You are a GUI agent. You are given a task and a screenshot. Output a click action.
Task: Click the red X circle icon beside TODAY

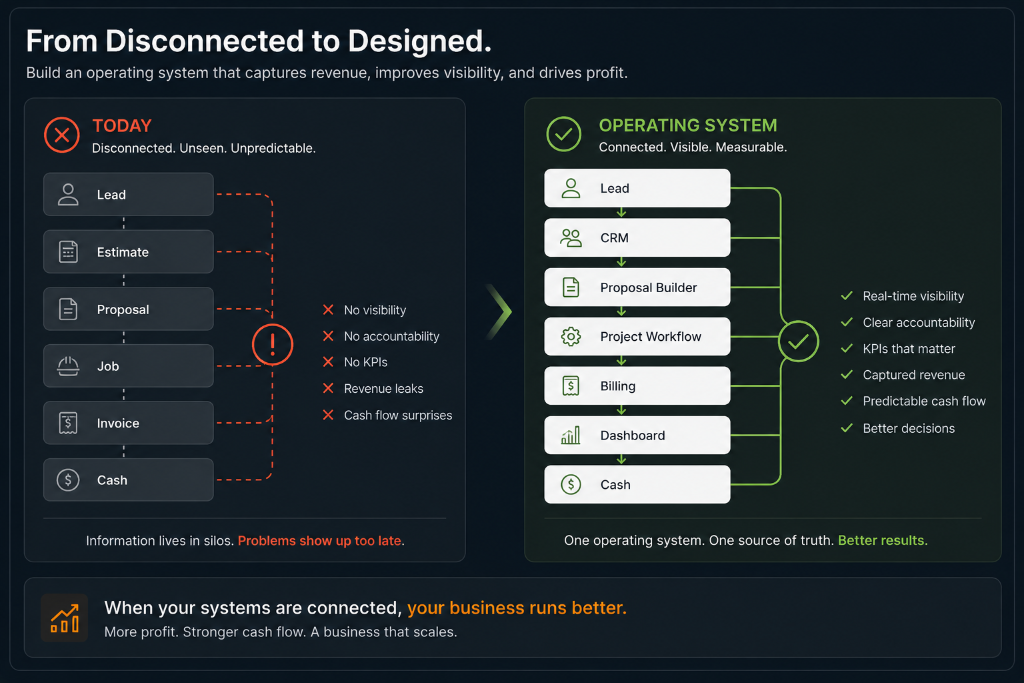click(x=62, y=135)
